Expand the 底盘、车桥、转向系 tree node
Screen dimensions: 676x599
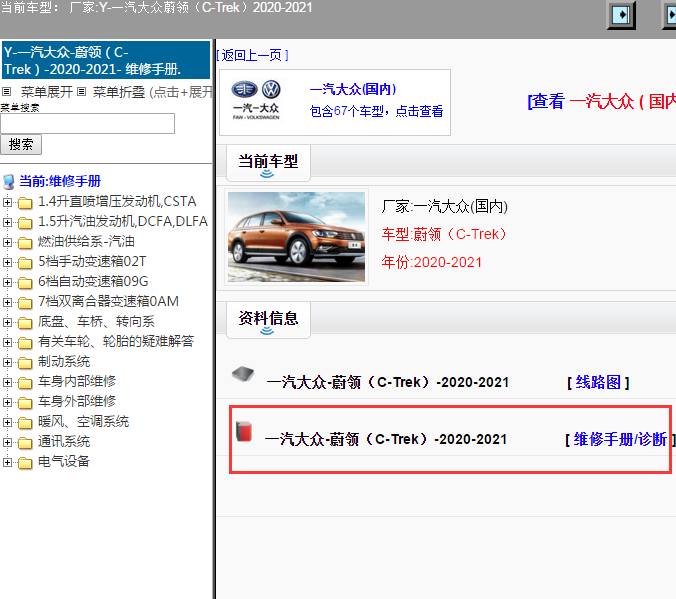7,322
